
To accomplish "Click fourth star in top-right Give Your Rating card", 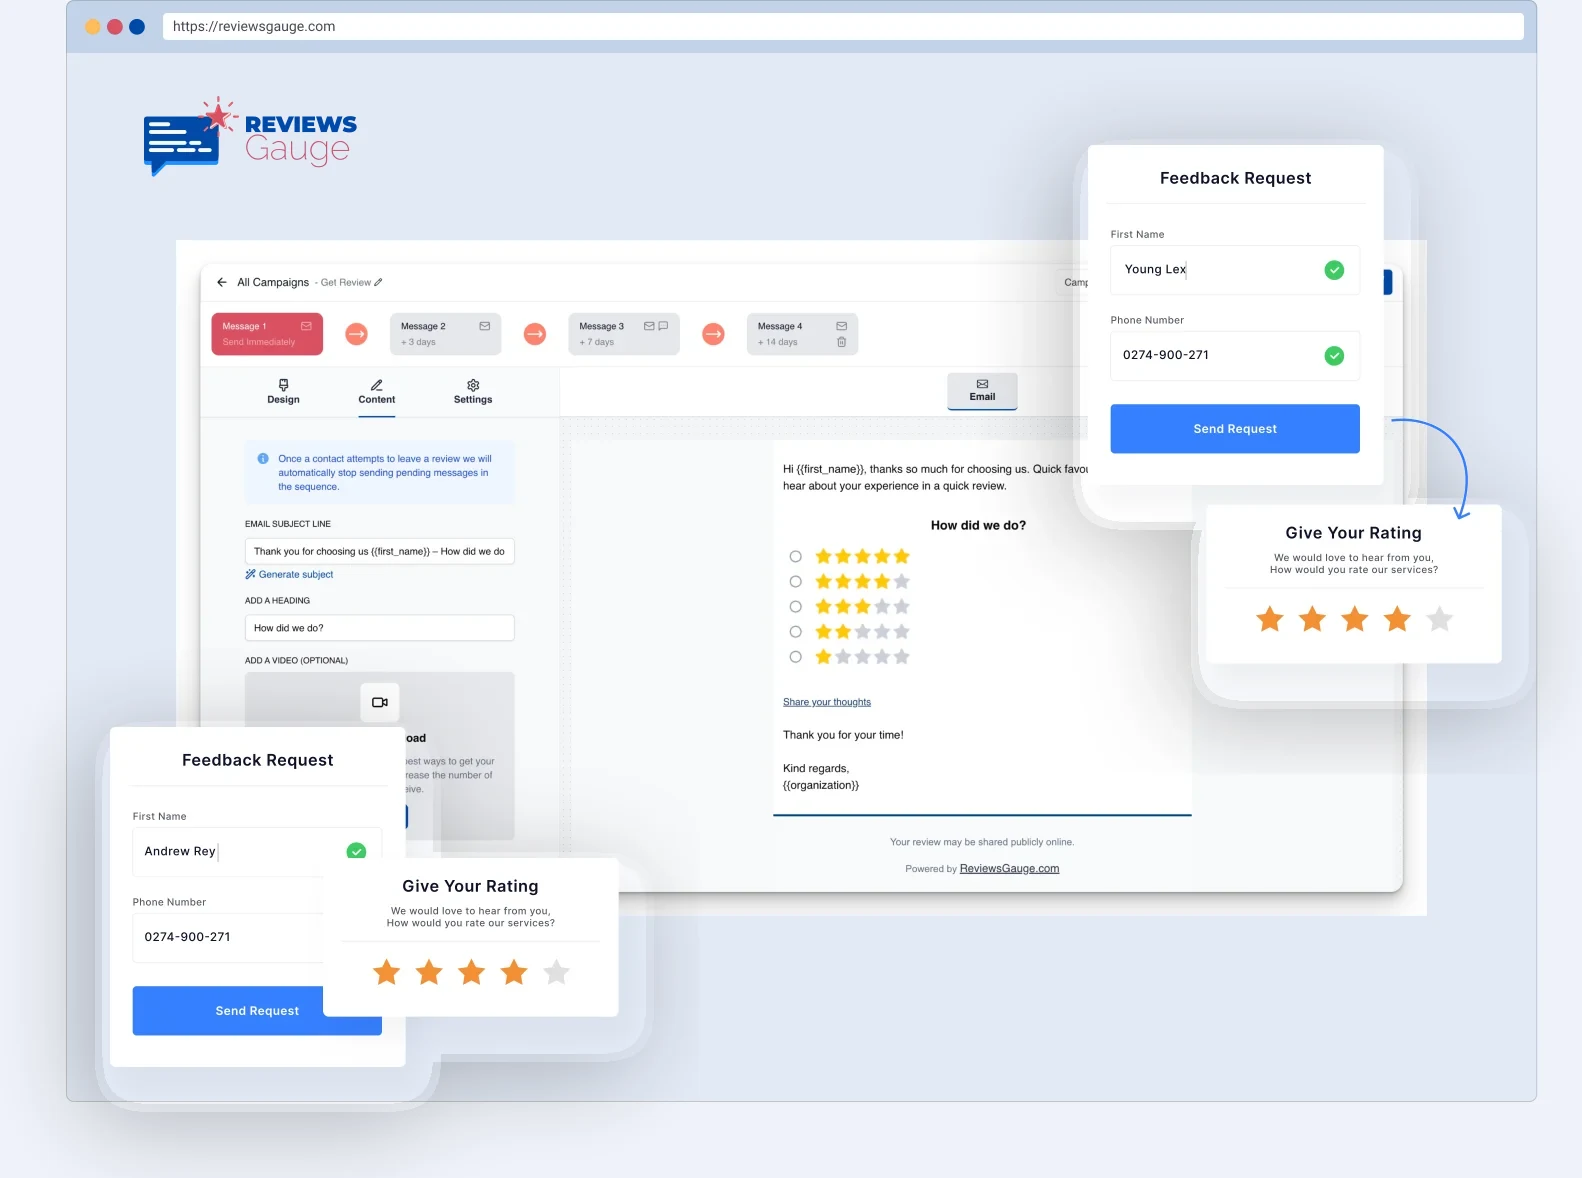I will coord(1397,619).
